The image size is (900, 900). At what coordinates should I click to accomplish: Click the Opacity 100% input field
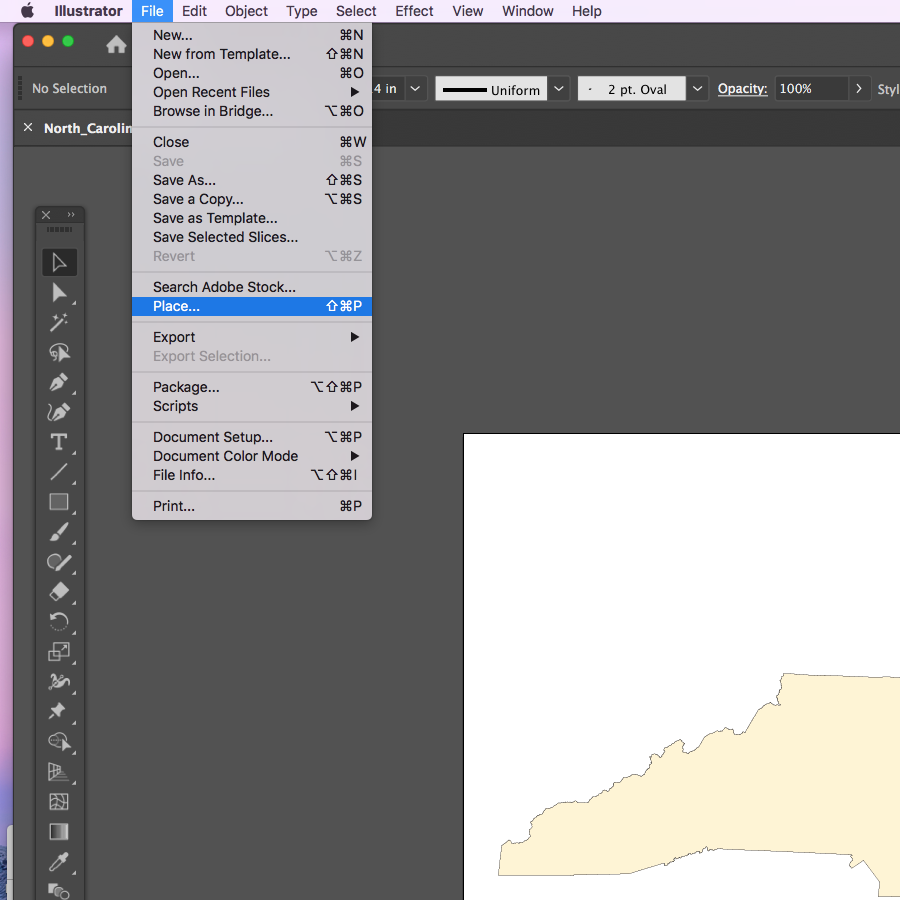(x=811, y=89)
